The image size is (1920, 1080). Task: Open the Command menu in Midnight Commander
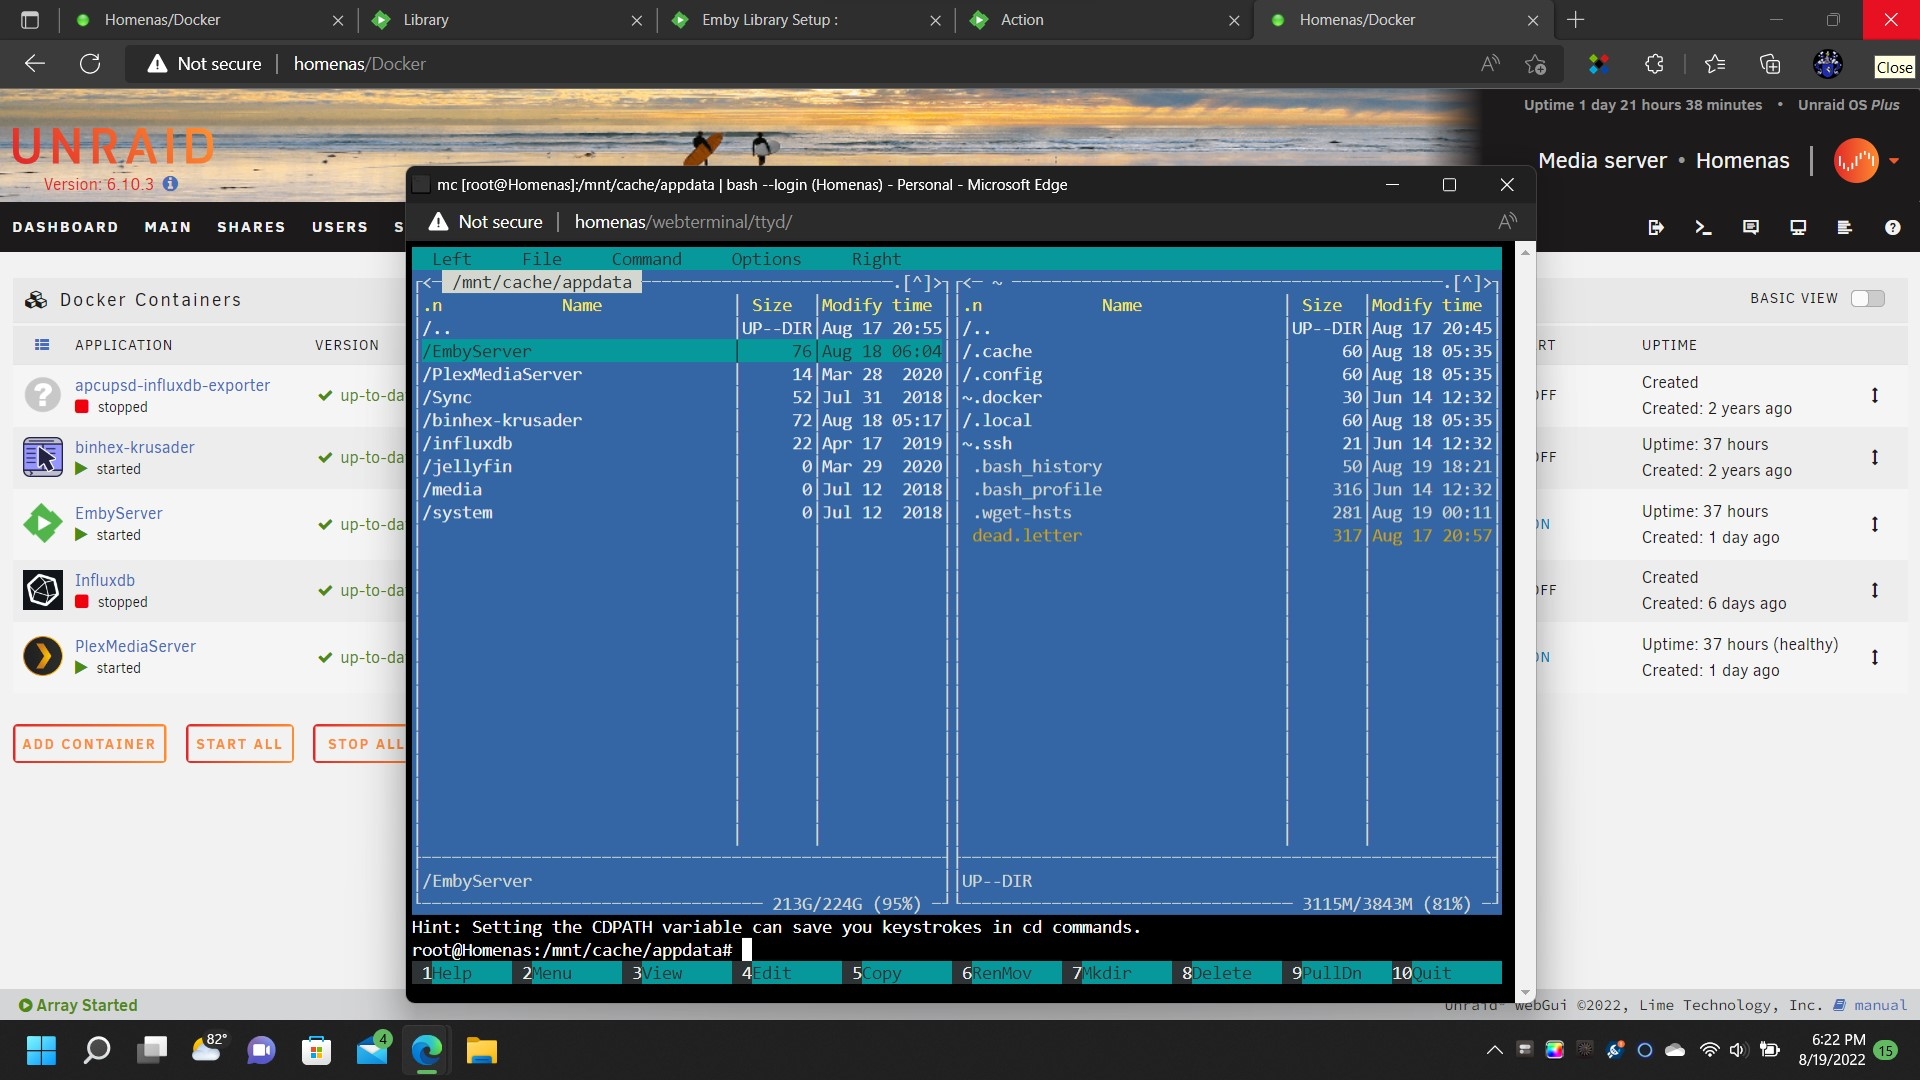click(646, 259)
